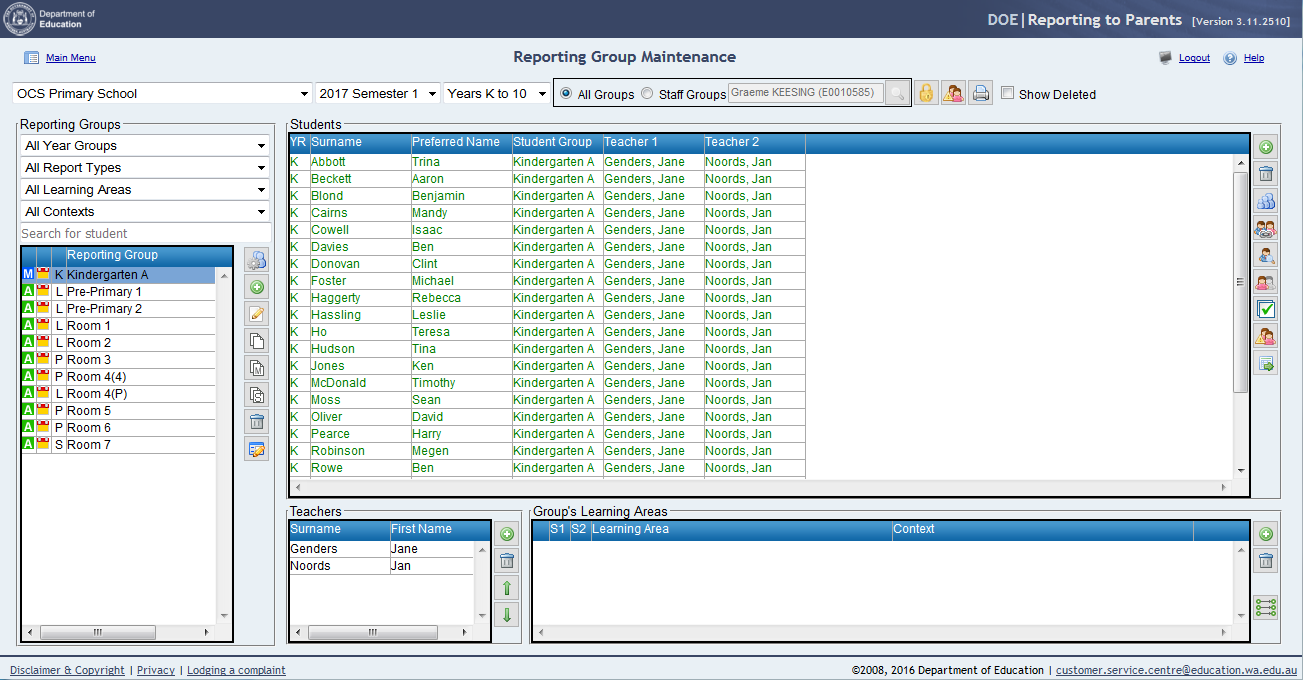Click the printer icon in top toolbar
Image resolution: width=1303 pixels, height=680 pixels.
coord(981,93)
